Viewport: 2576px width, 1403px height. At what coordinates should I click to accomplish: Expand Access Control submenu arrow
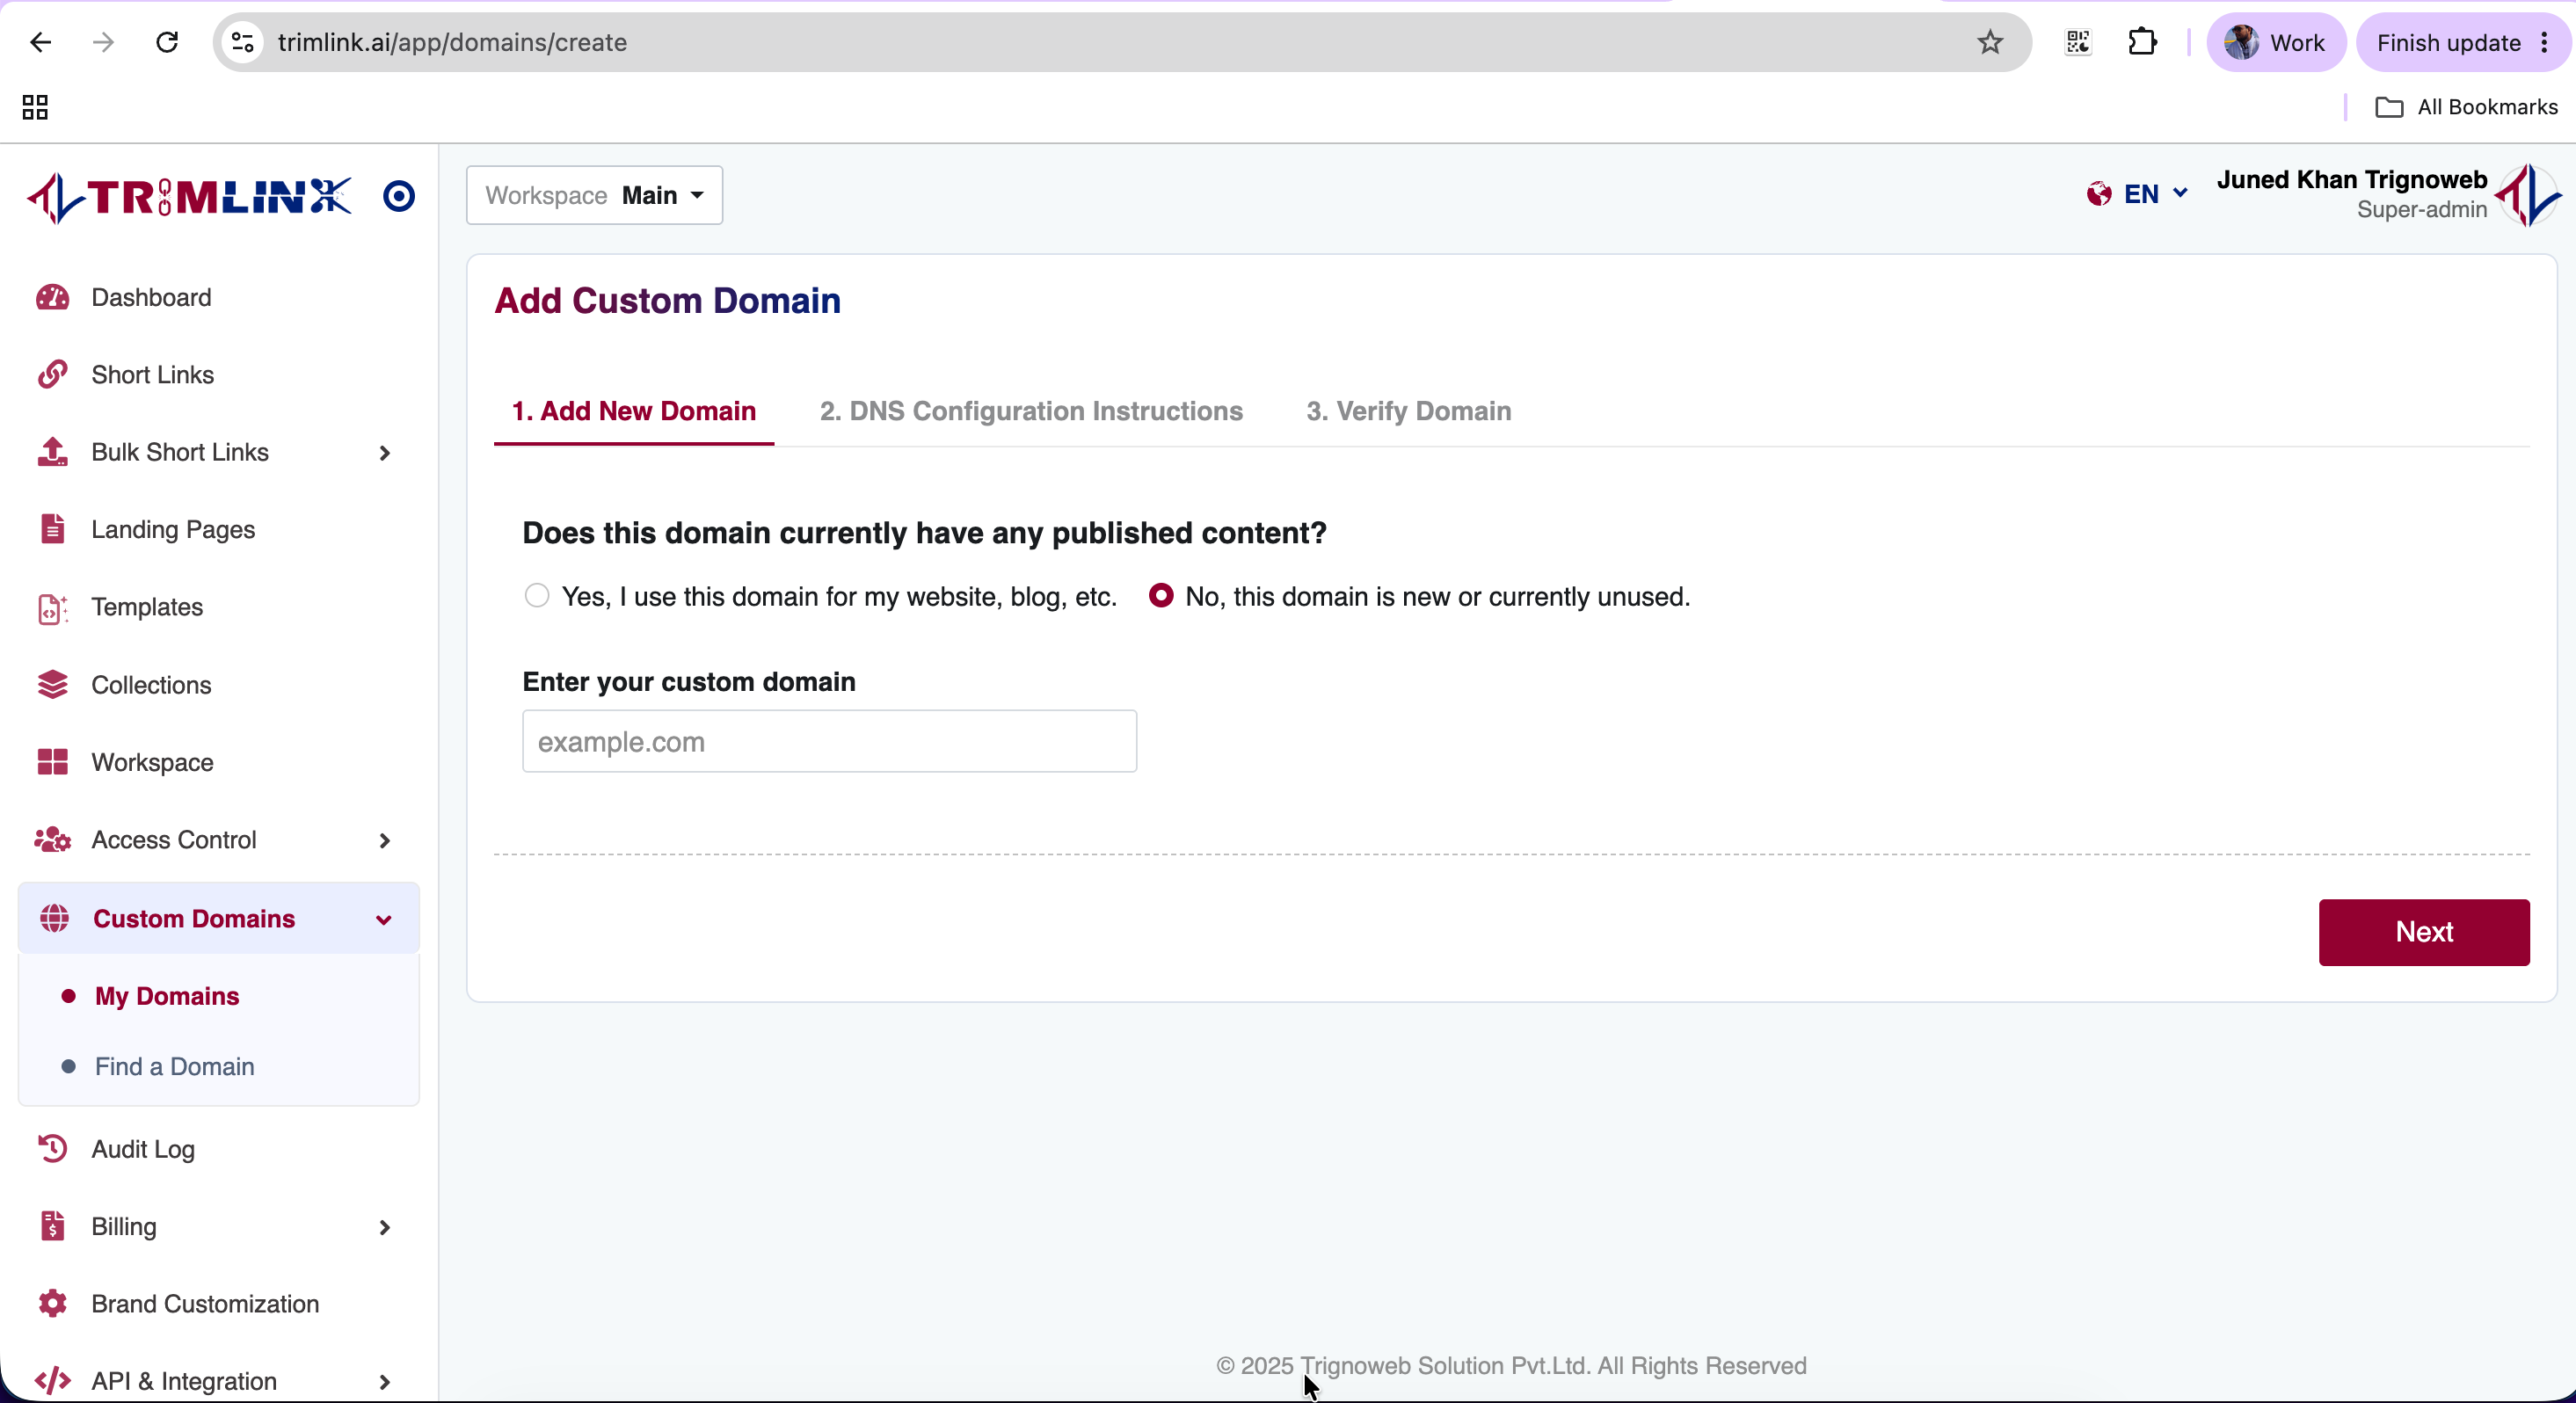(385, 841)
